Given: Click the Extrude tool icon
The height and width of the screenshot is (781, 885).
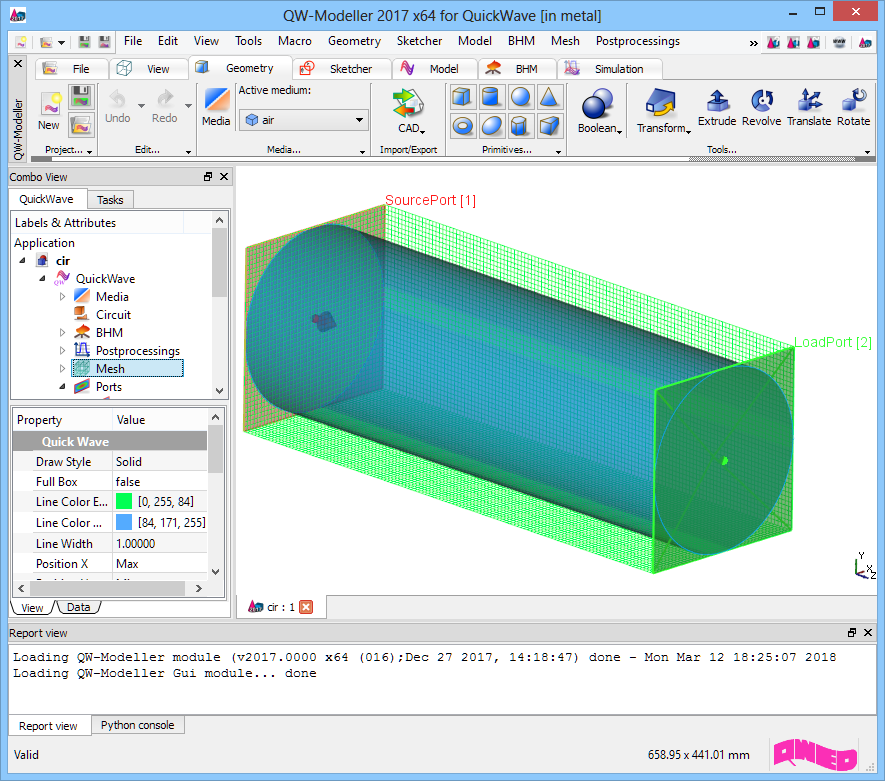Looking at the screenshot, I should click(x=716, y=107).
